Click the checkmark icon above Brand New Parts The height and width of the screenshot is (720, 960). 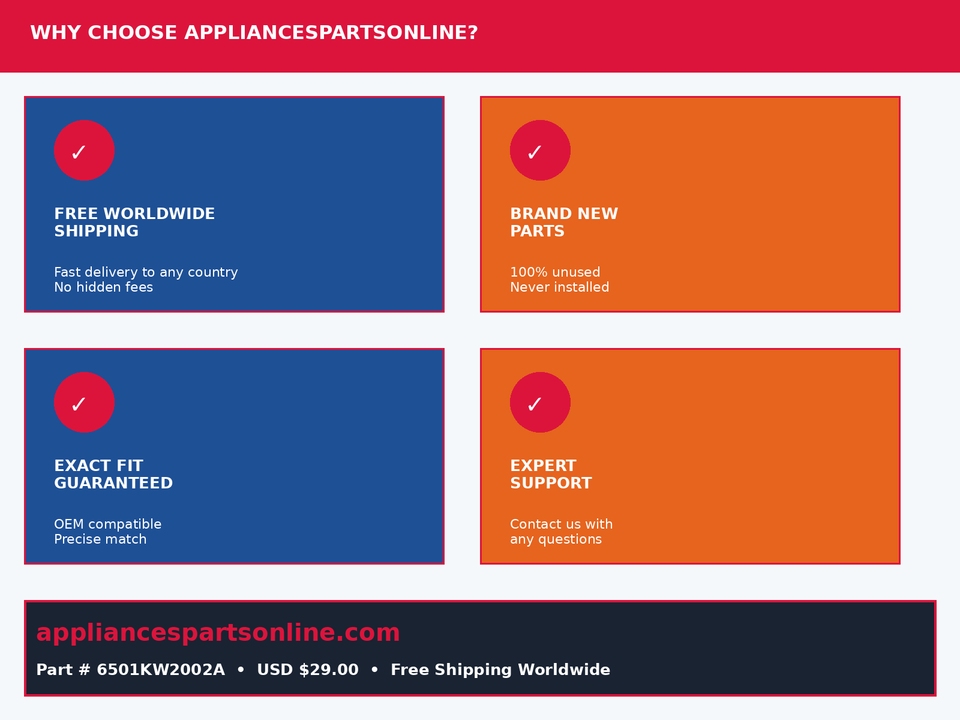pyautogui.click(x=540, y=151)
